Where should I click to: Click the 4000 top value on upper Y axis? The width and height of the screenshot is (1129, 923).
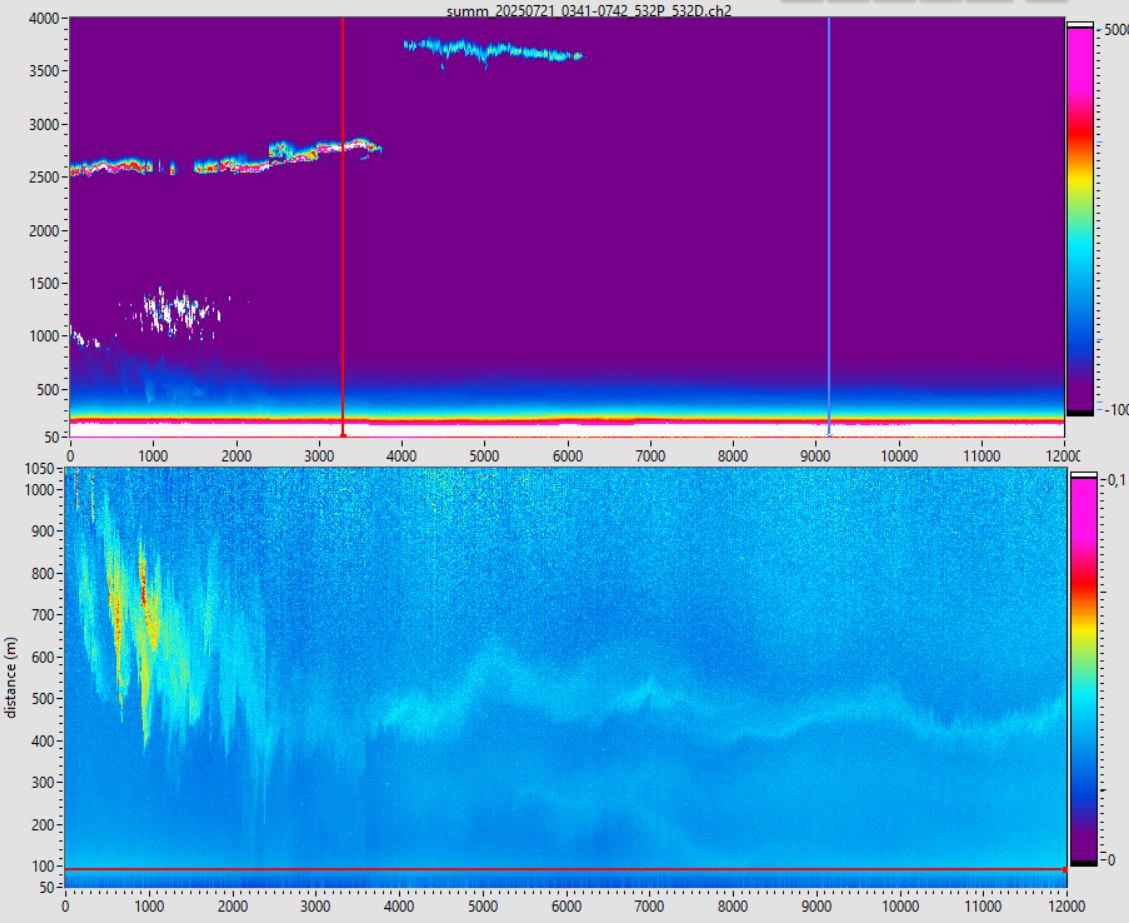tap(43, 18)
